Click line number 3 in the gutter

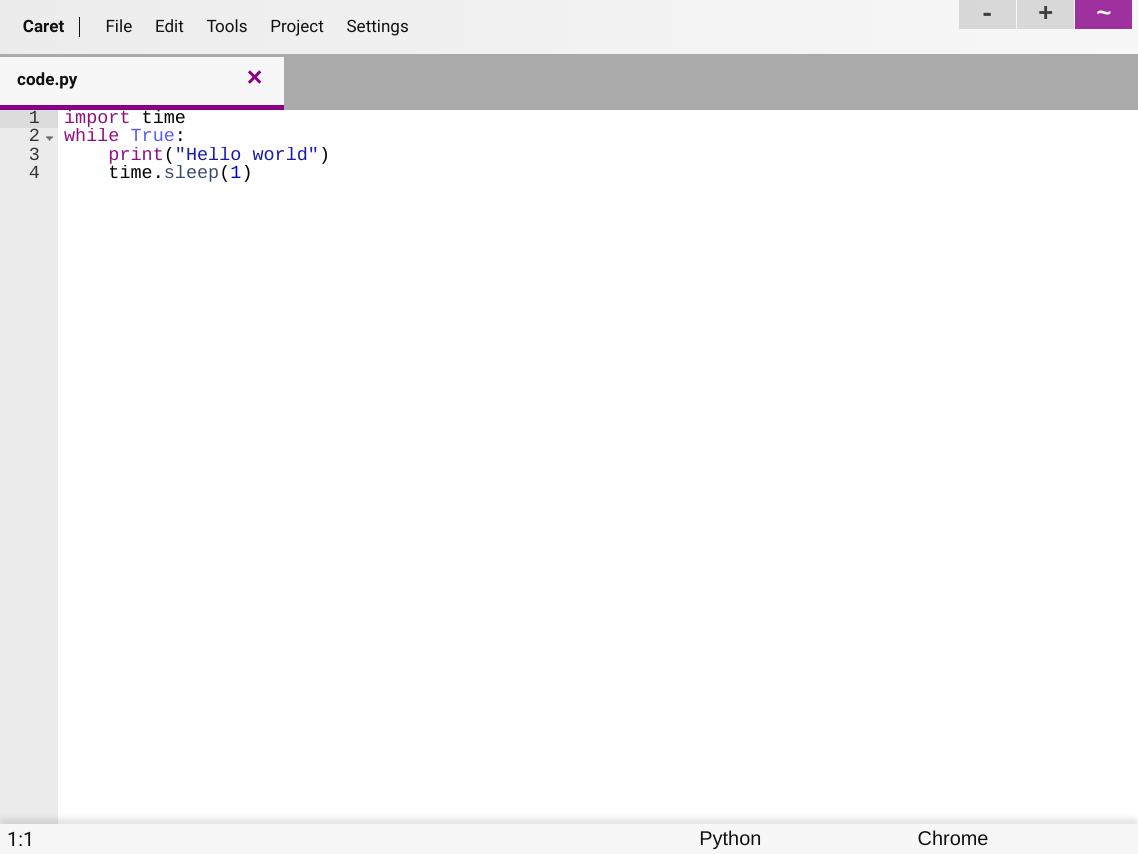33,155
